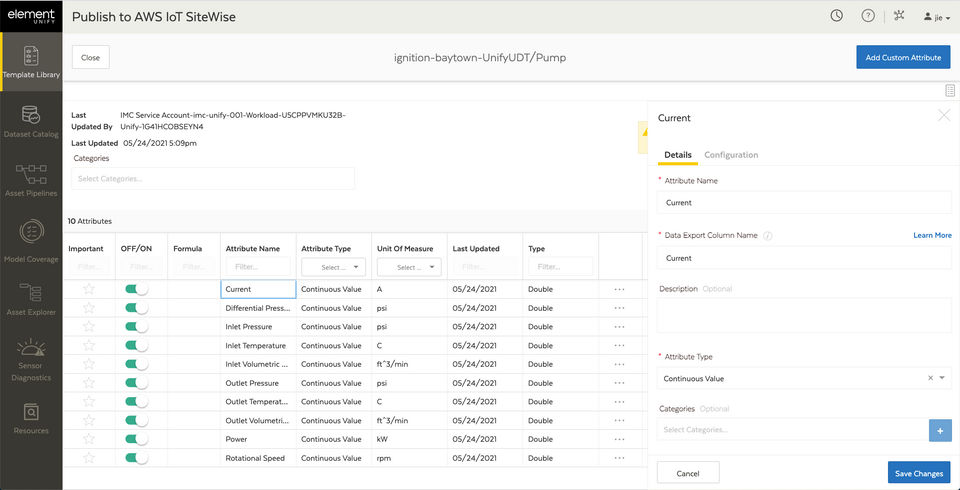Open the Attribute Type column filter dropdown
960x490 pixels.
tap(334, 267)
